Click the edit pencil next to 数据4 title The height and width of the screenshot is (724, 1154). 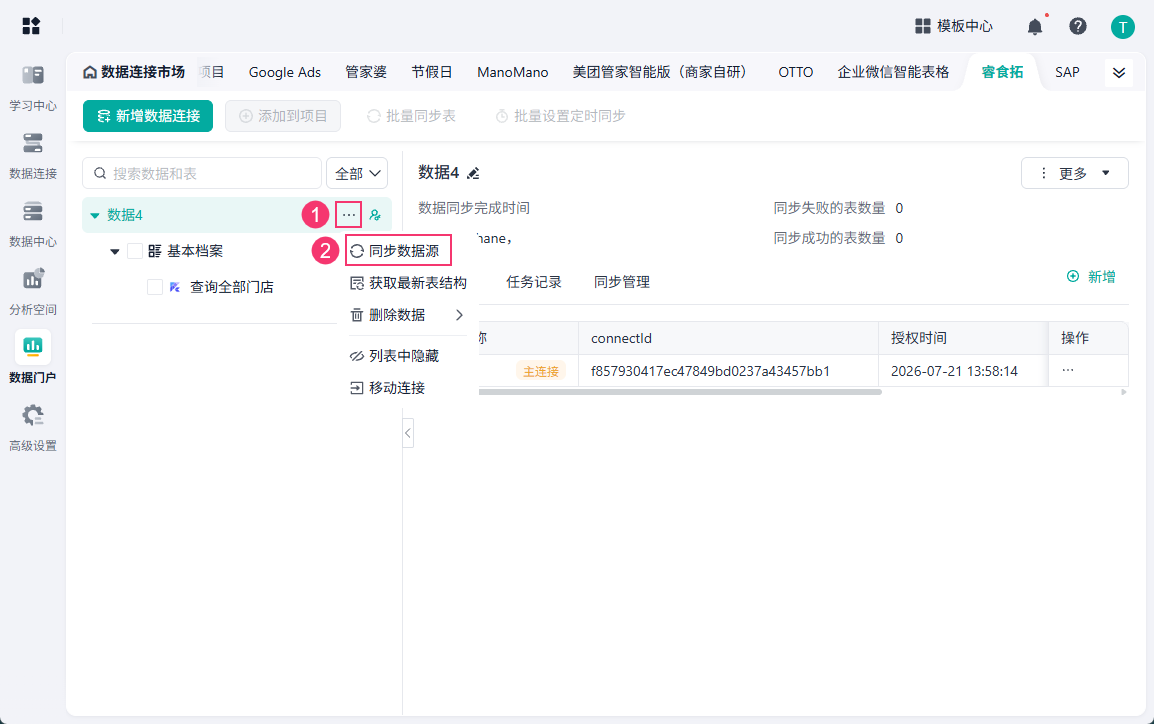pos(473,173)
